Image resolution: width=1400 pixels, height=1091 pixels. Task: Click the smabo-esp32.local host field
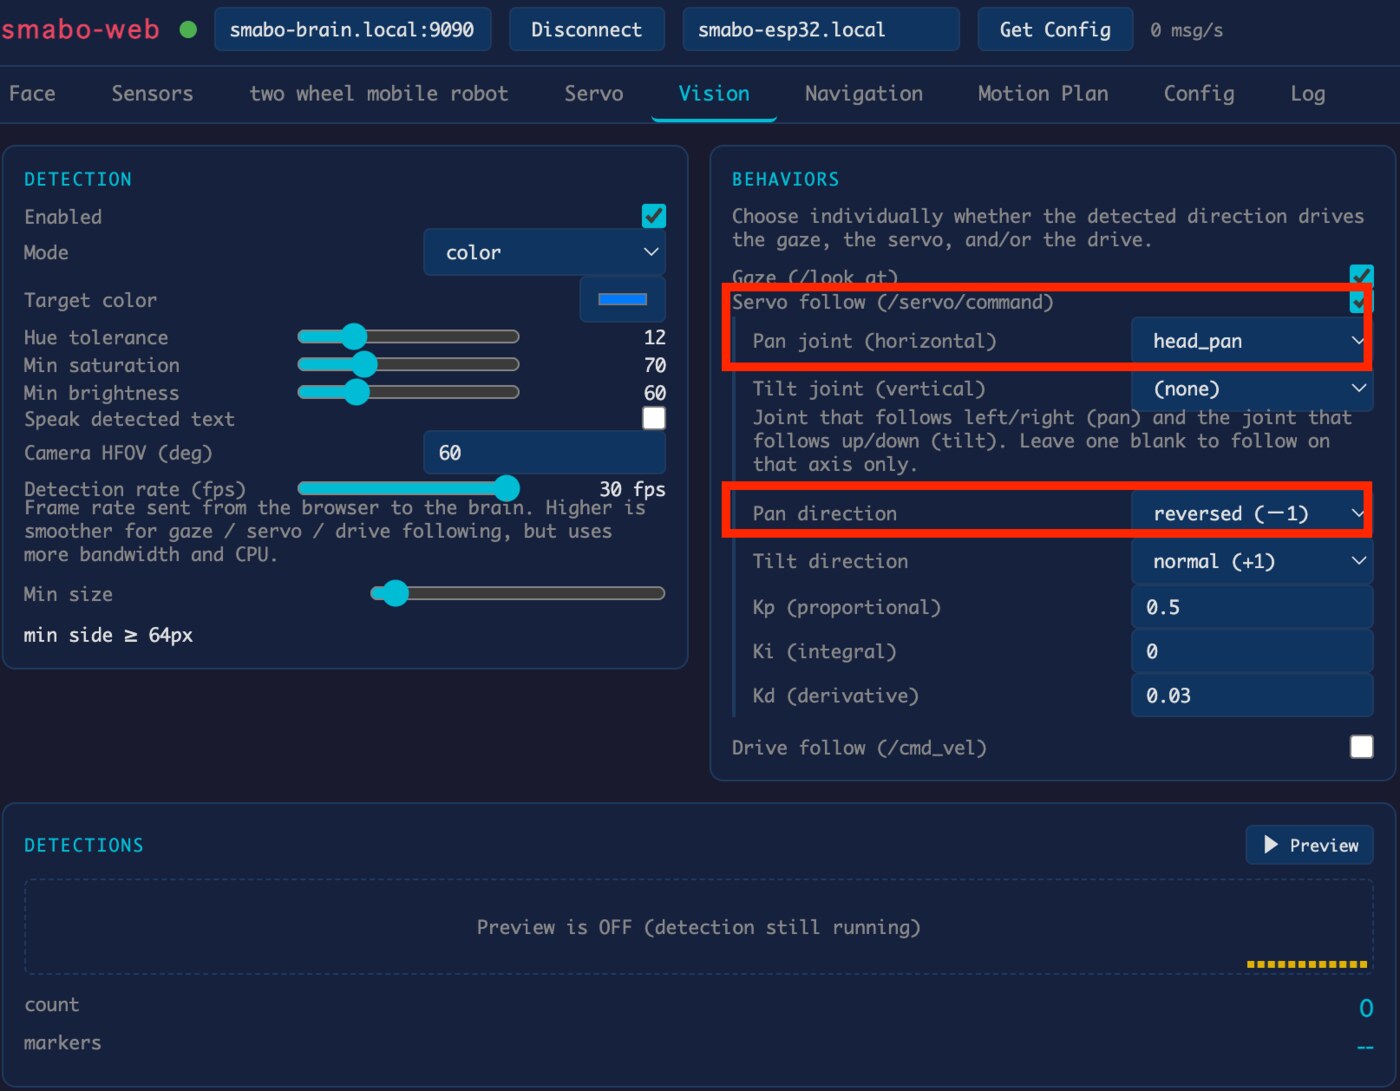click(821, 29)
